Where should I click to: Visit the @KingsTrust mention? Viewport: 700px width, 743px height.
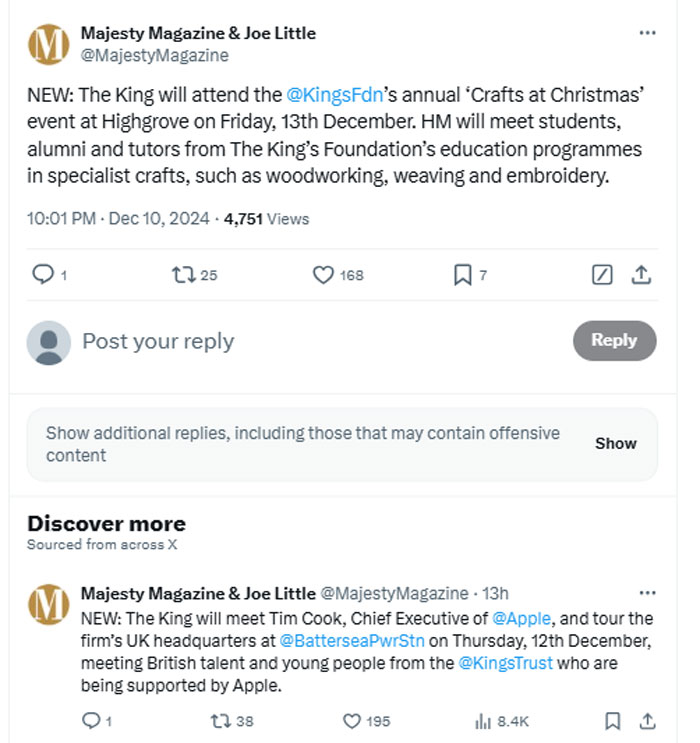click(x=505, y=663)
